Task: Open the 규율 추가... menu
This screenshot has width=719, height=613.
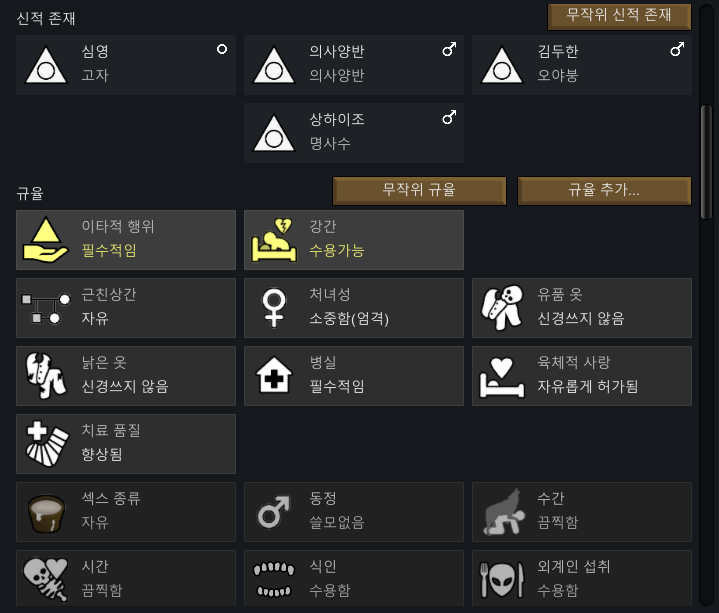Action: [604, 190]
